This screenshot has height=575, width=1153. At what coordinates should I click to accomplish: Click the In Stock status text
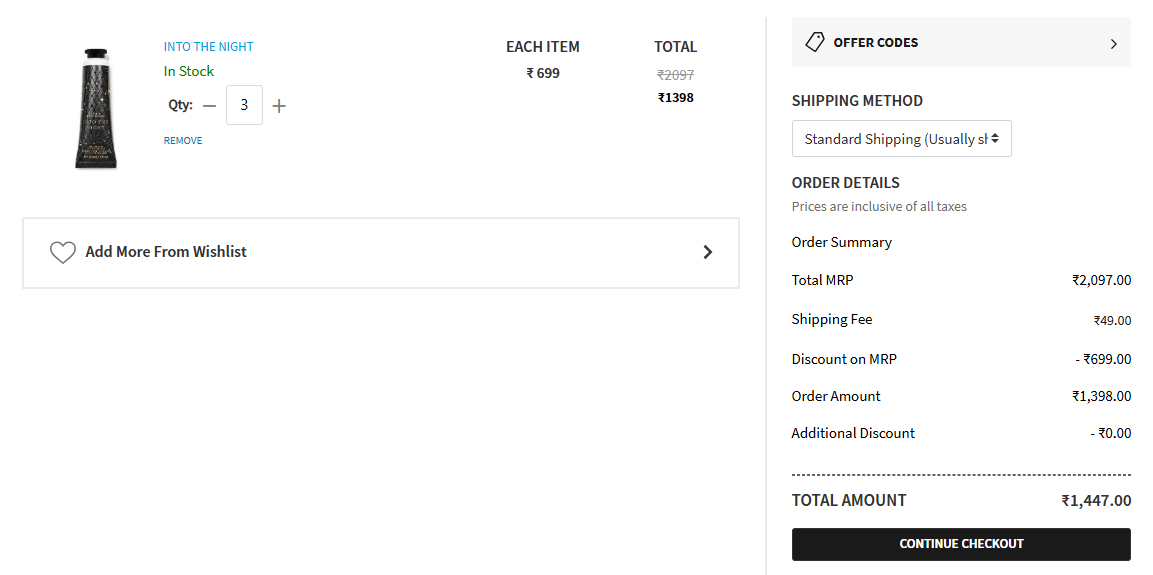(x=189, y=71)
